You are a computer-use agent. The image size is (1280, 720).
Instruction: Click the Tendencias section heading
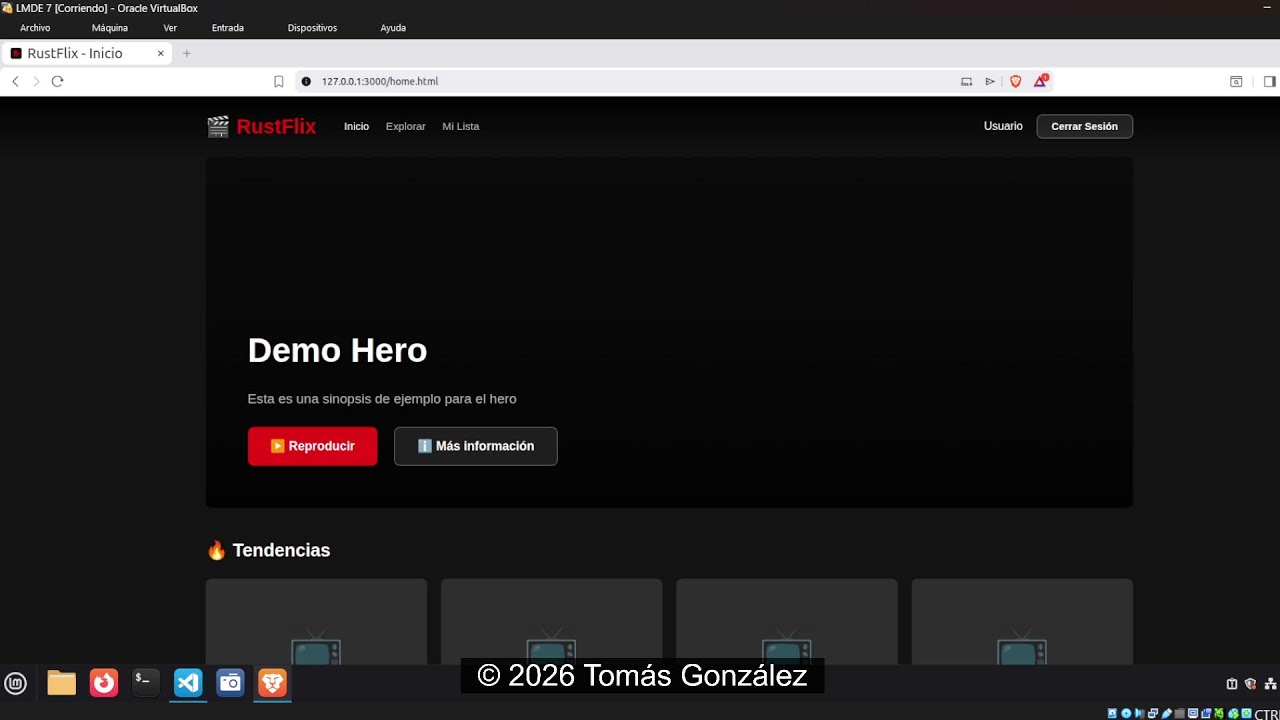pyautogui.click(x=268, y=550)
